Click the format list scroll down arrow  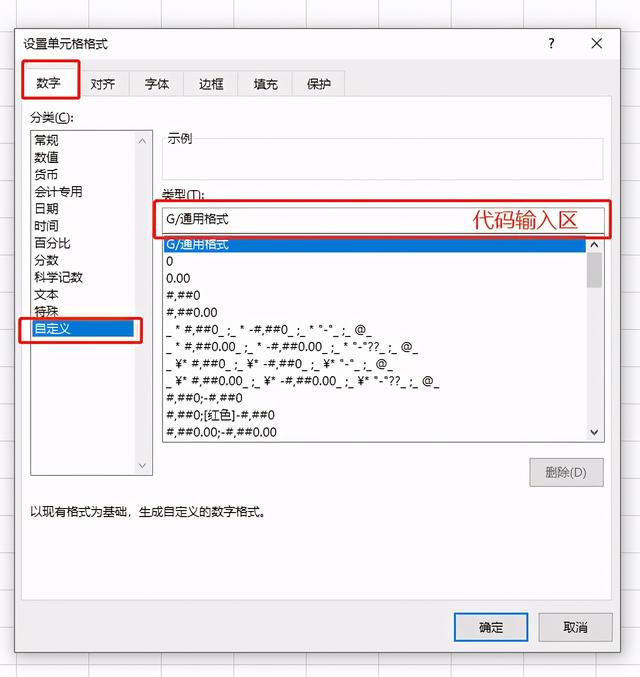[x=595, y=432]
